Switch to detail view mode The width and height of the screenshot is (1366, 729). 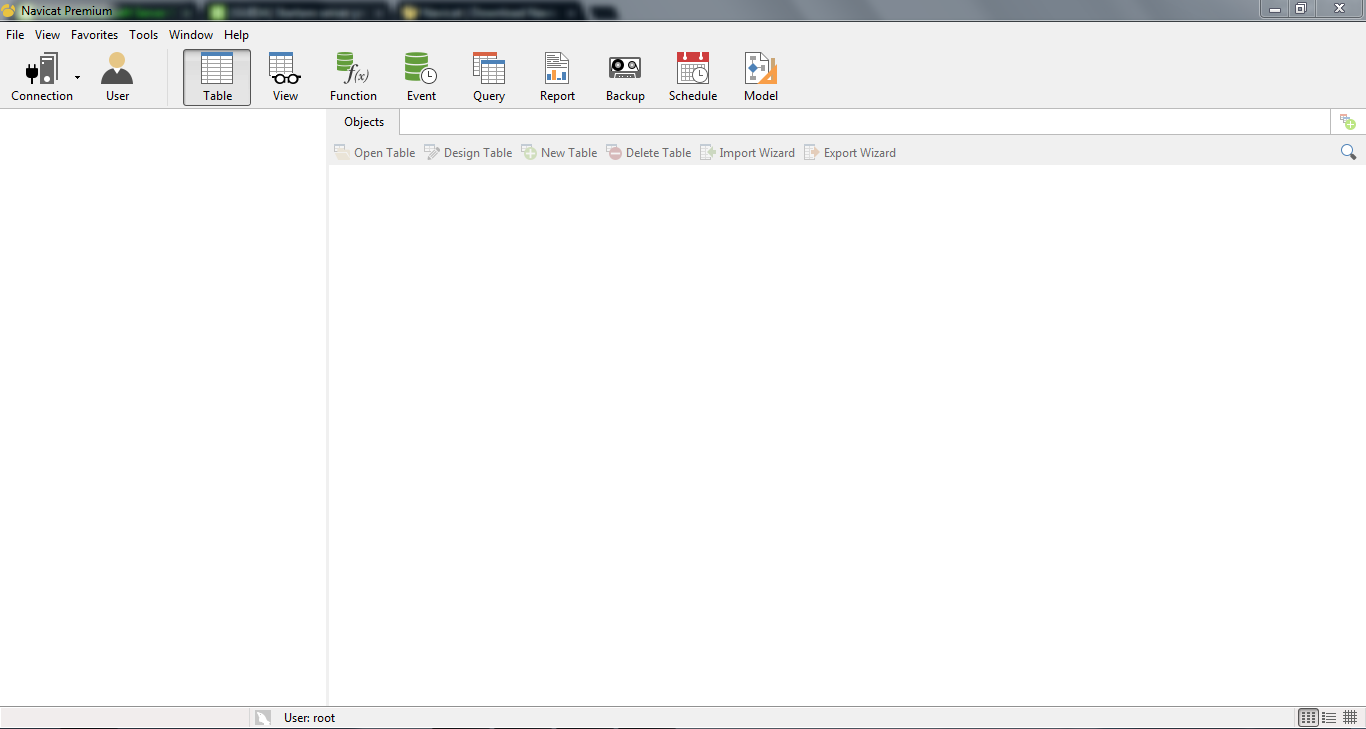click(1350, 718)
